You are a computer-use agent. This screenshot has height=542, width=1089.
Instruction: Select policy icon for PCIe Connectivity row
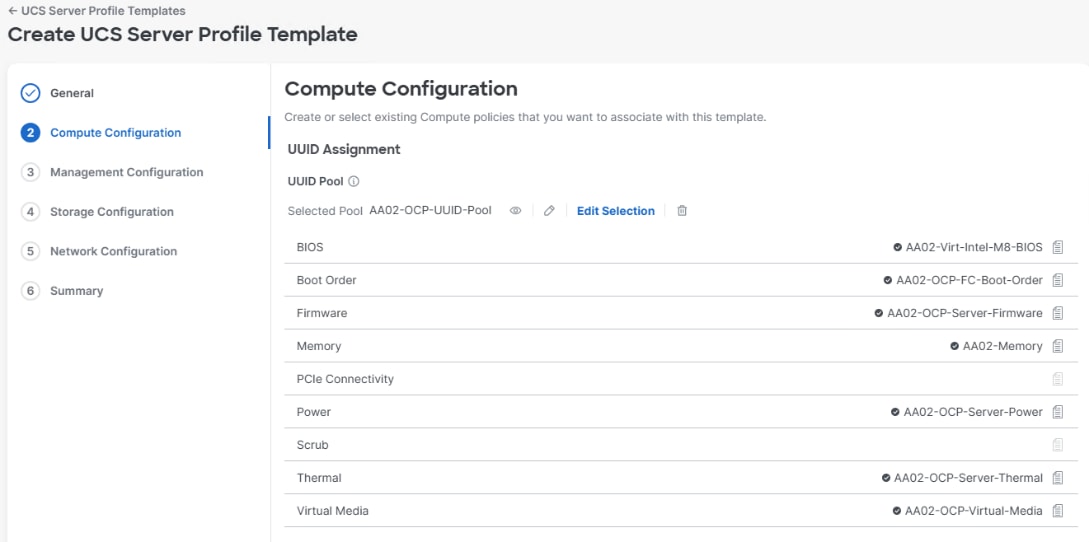1058,379
